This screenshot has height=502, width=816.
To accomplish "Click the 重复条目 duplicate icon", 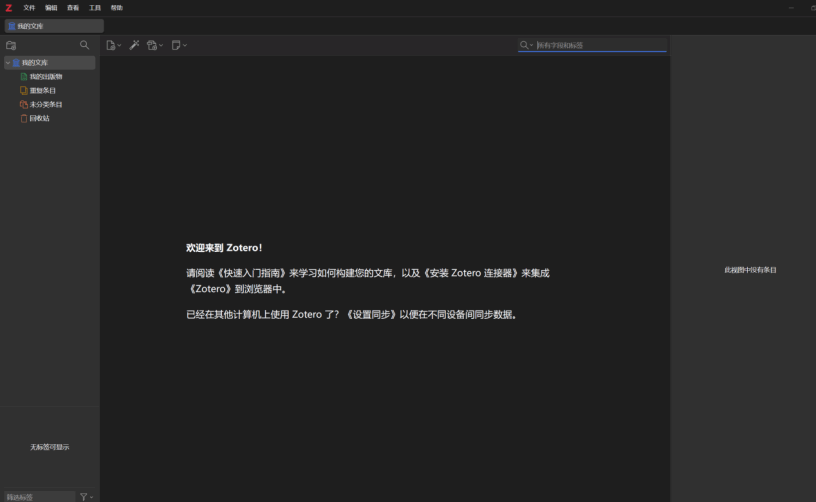I will (23, 91).
